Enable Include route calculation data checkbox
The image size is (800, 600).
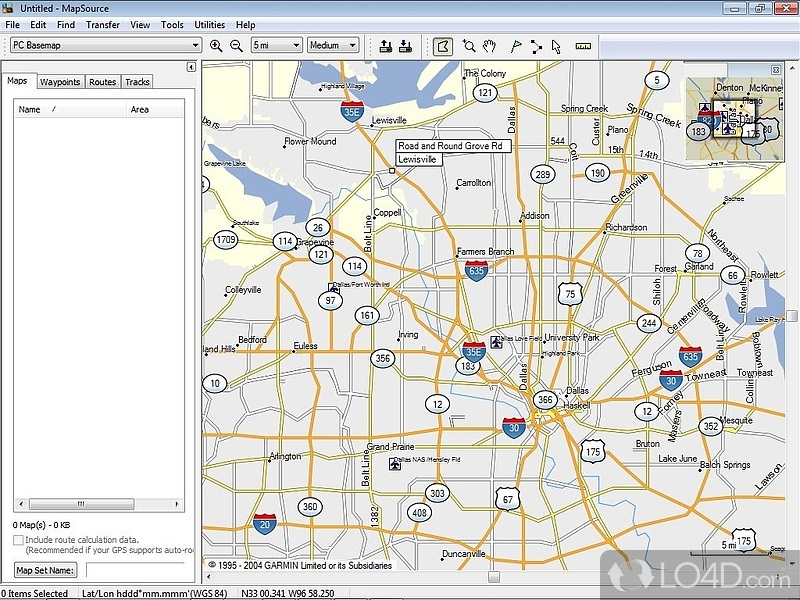pyautogui.click(x=18, y=540)
